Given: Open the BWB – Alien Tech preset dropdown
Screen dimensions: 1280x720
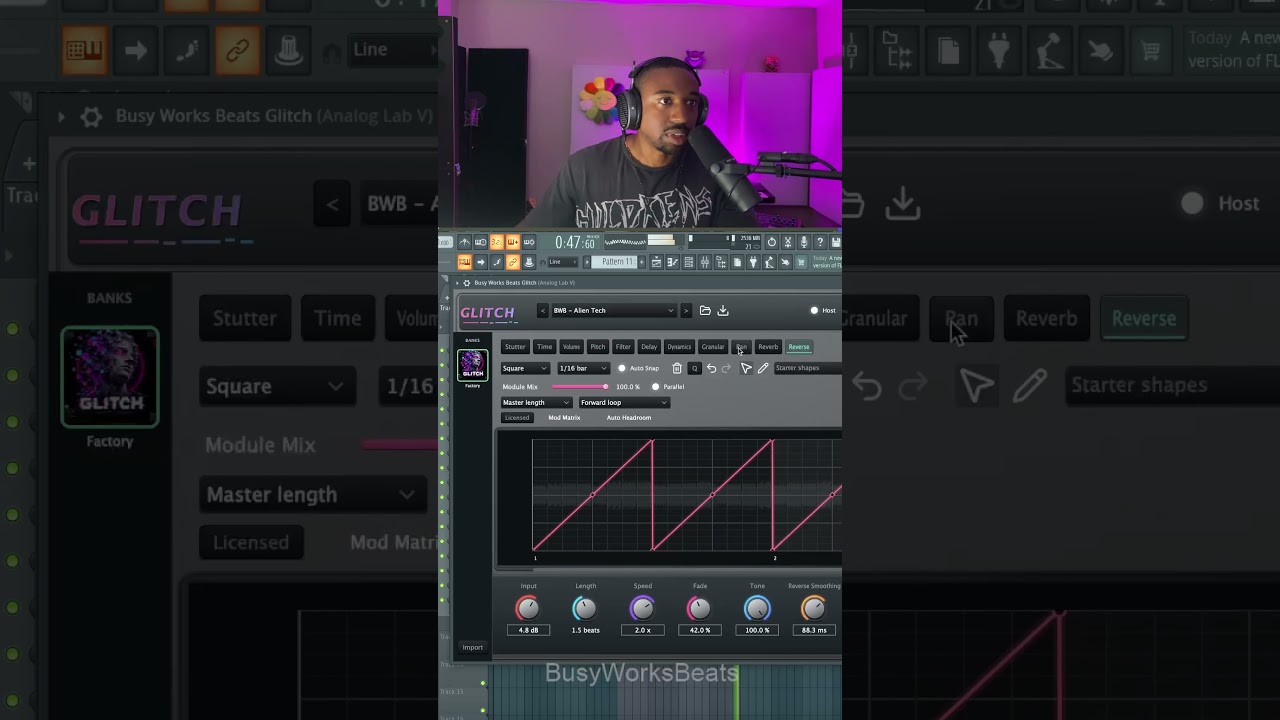Looking at the screenshot, I should (613, 311).
